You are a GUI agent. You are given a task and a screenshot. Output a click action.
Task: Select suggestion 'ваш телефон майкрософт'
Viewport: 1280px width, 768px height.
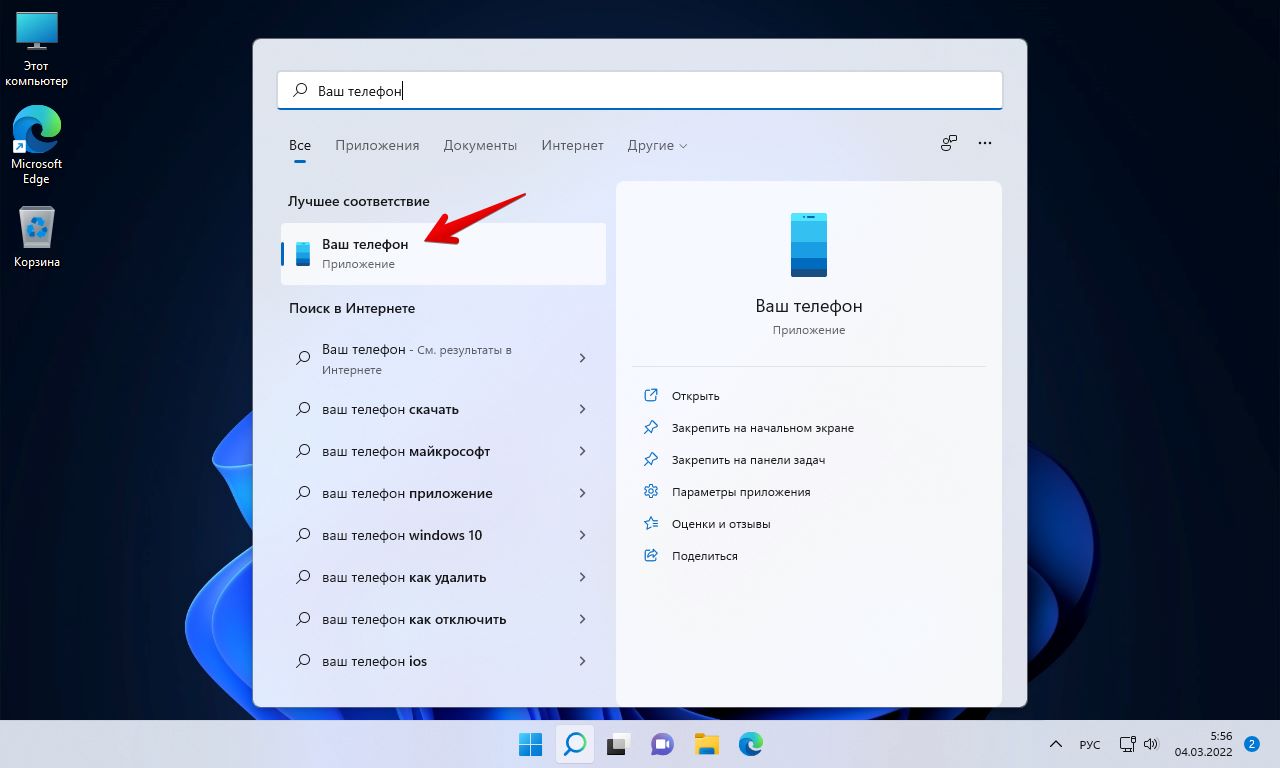(443, 451)
